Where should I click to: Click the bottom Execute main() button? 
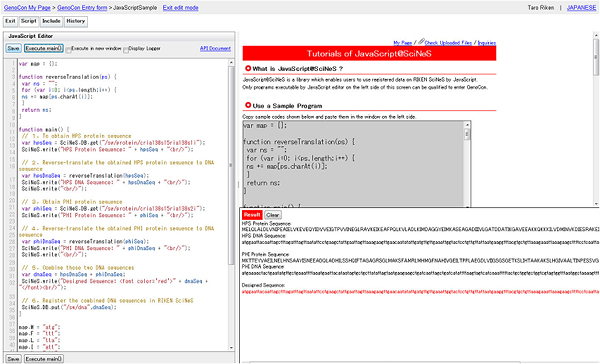(x=44, y=359)
